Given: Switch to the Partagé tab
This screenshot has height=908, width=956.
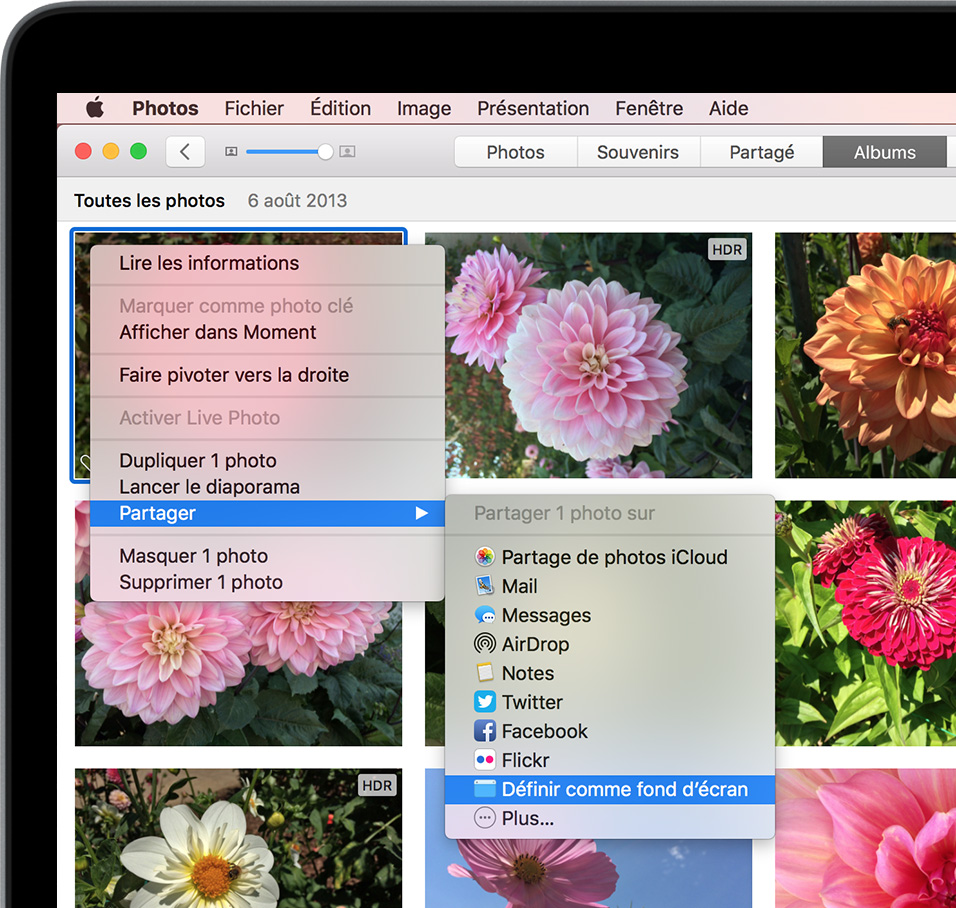Looking at the screenshot, I should point(761,152).
